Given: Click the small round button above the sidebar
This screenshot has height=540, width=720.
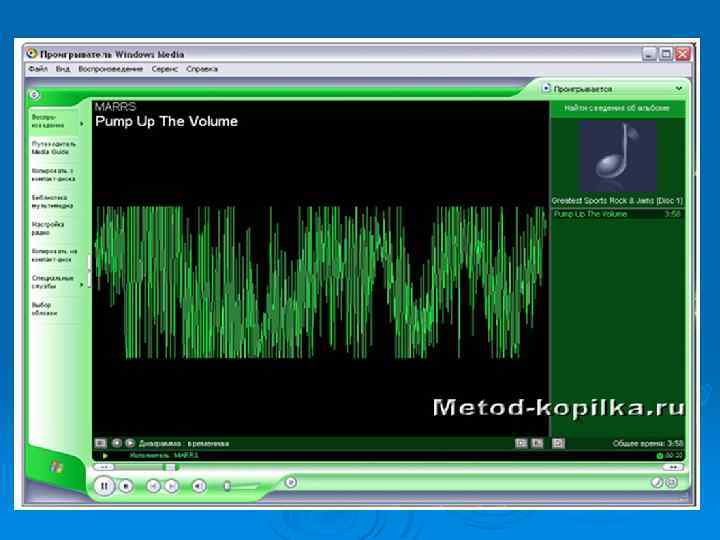Looking at the screenshot, I should coord(34,95).
